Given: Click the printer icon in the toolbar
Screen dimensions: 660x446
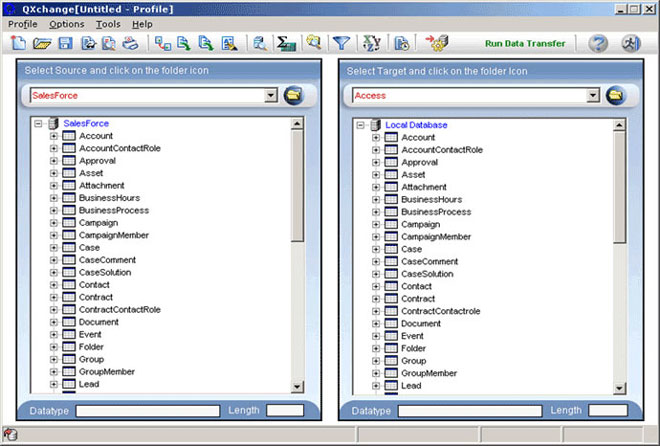Looking at the screenshot, I should click(130, 43).
